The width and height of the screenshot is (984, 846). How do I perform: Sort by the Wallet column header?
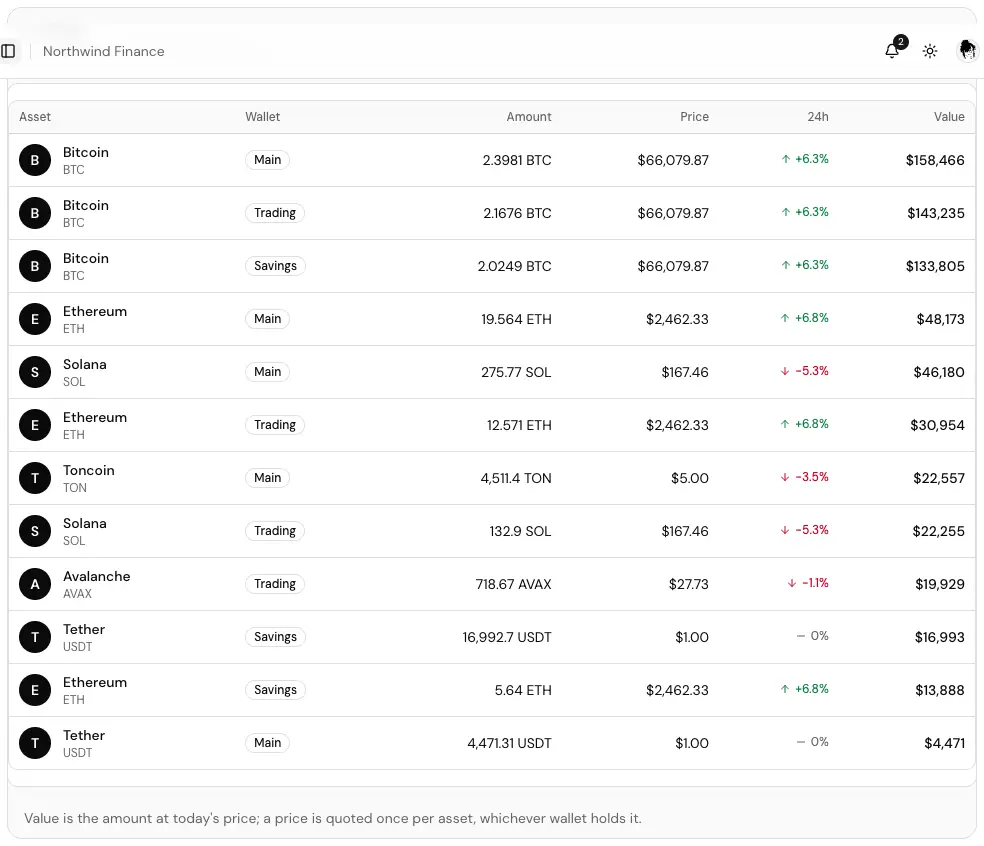[262, 117]
